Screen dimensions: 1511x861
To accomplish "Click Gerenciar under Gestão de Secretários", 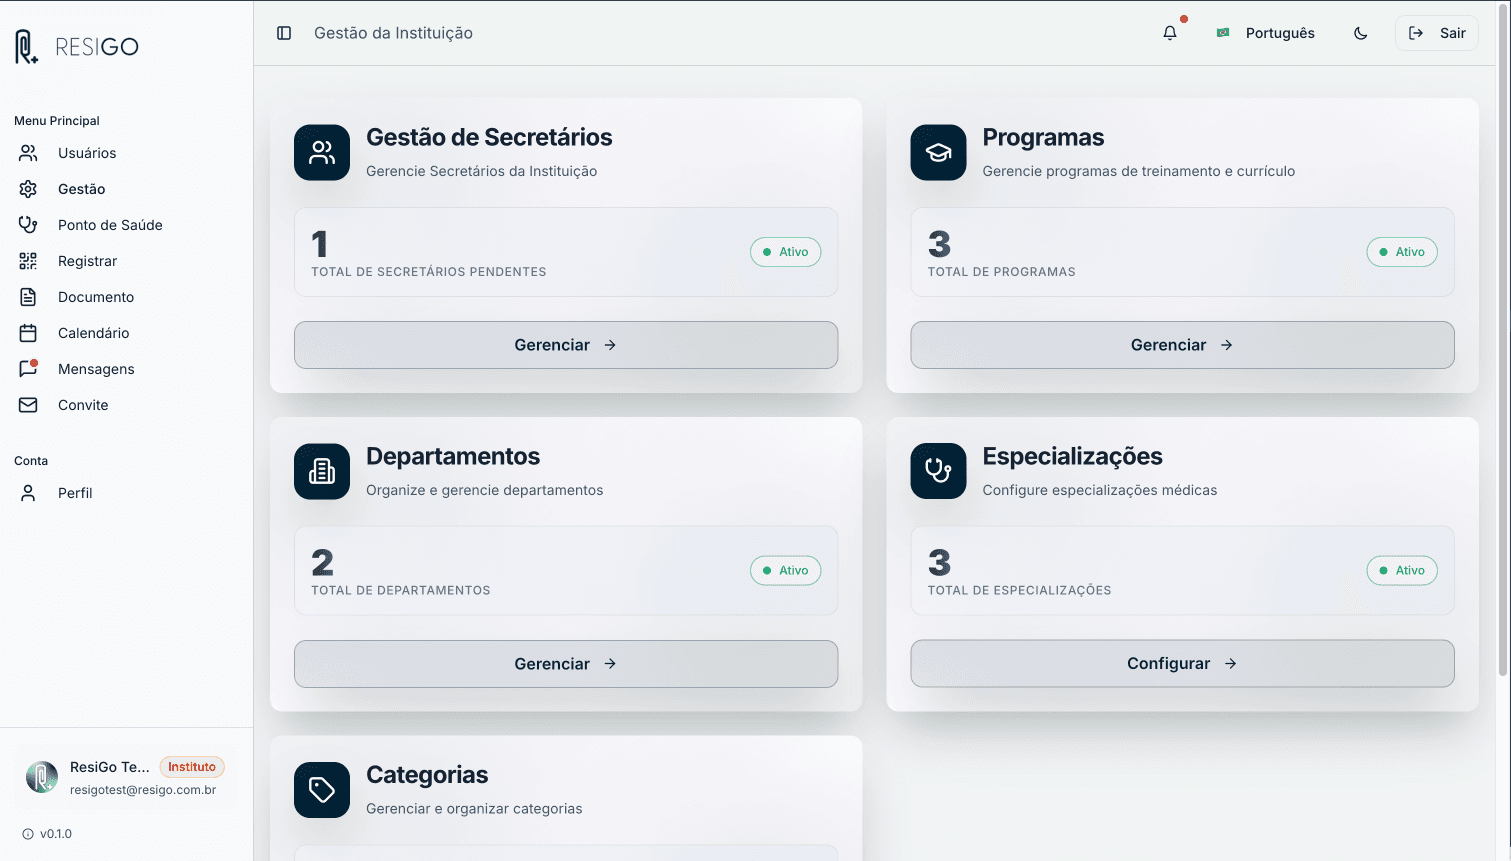I will [566, 345].
